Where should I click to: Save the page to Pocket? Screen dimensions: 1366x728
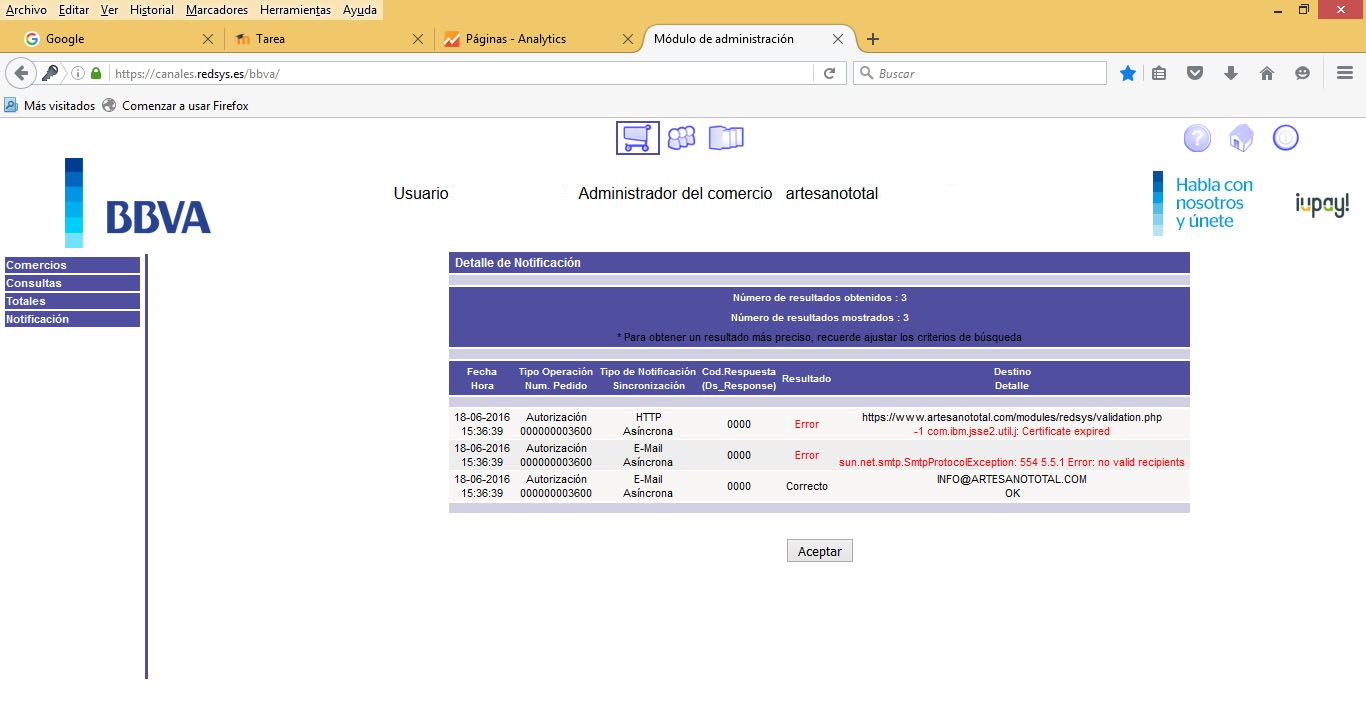tap(1194, 73)
